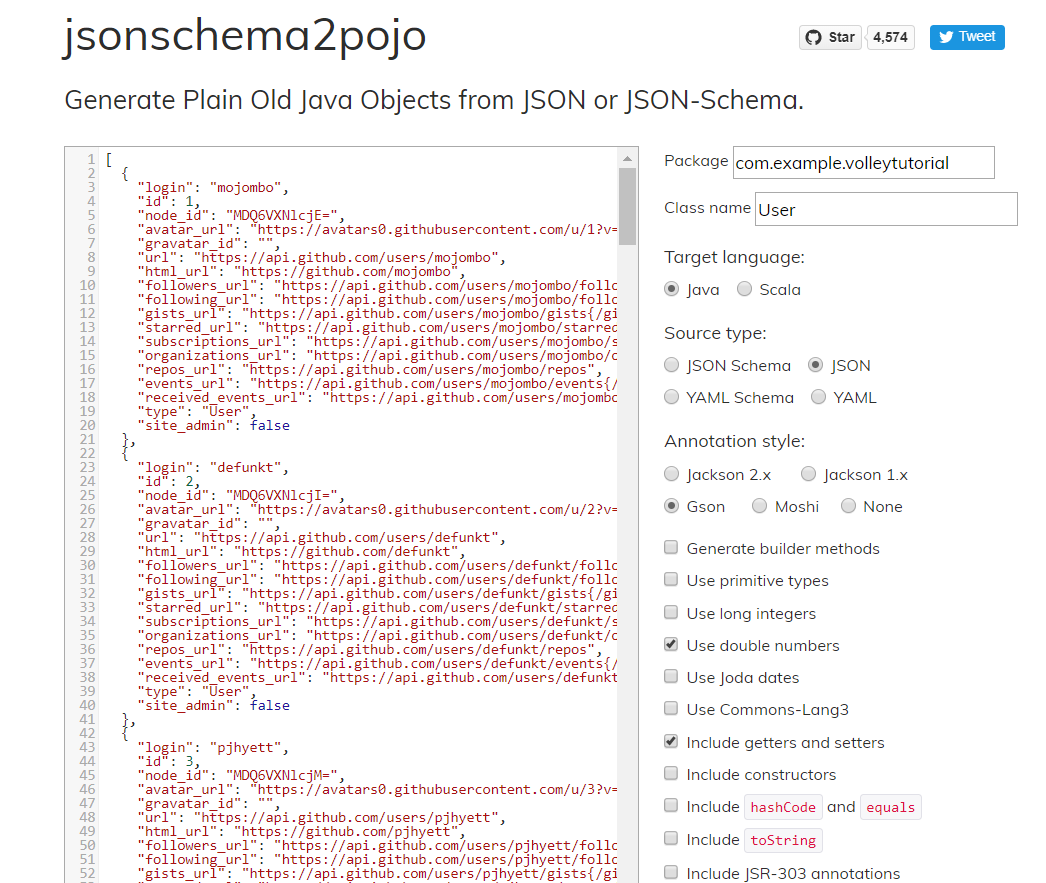Click "repos_url" line for defunkt
Image resolution: width=1046 pixels, height=883 pixels.
click(x=370, y=650)
